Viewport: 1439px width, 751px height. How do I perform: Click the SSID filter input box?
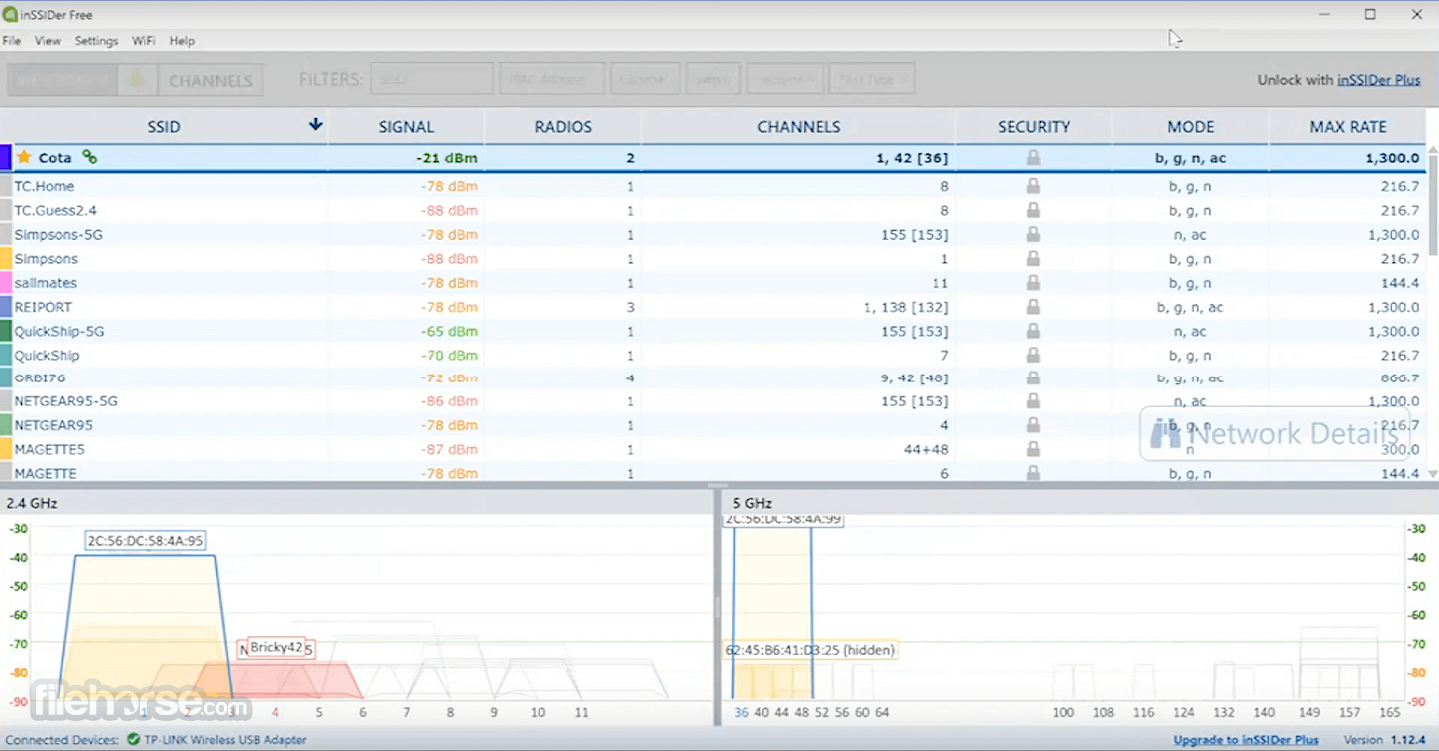pyautogui.click(x=432, y=79)
